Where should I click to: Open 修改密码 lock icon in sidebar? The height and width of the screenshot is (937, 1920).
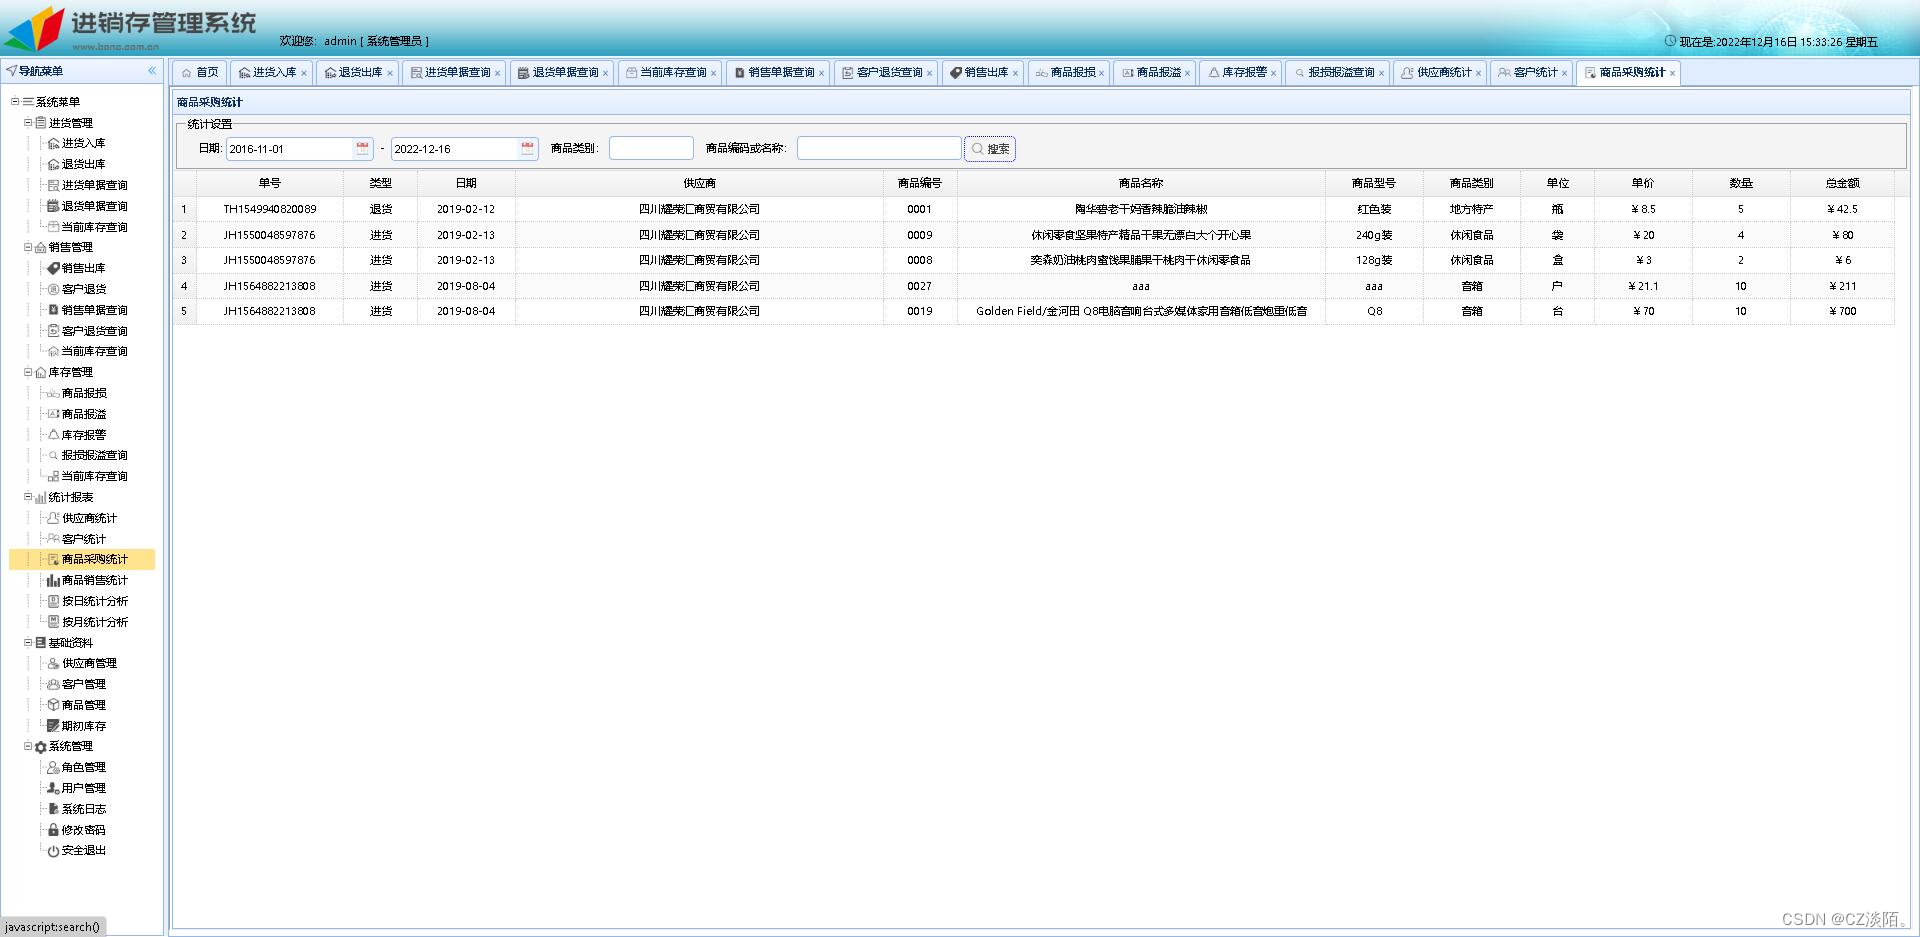pos(54,830)
